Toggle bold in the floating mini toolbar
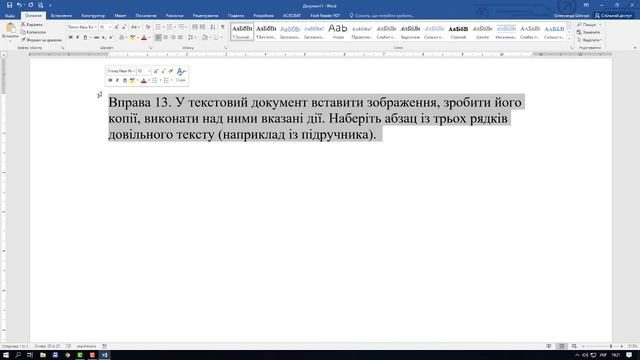The width and height of the screenshot is (640, 360). 110,80
